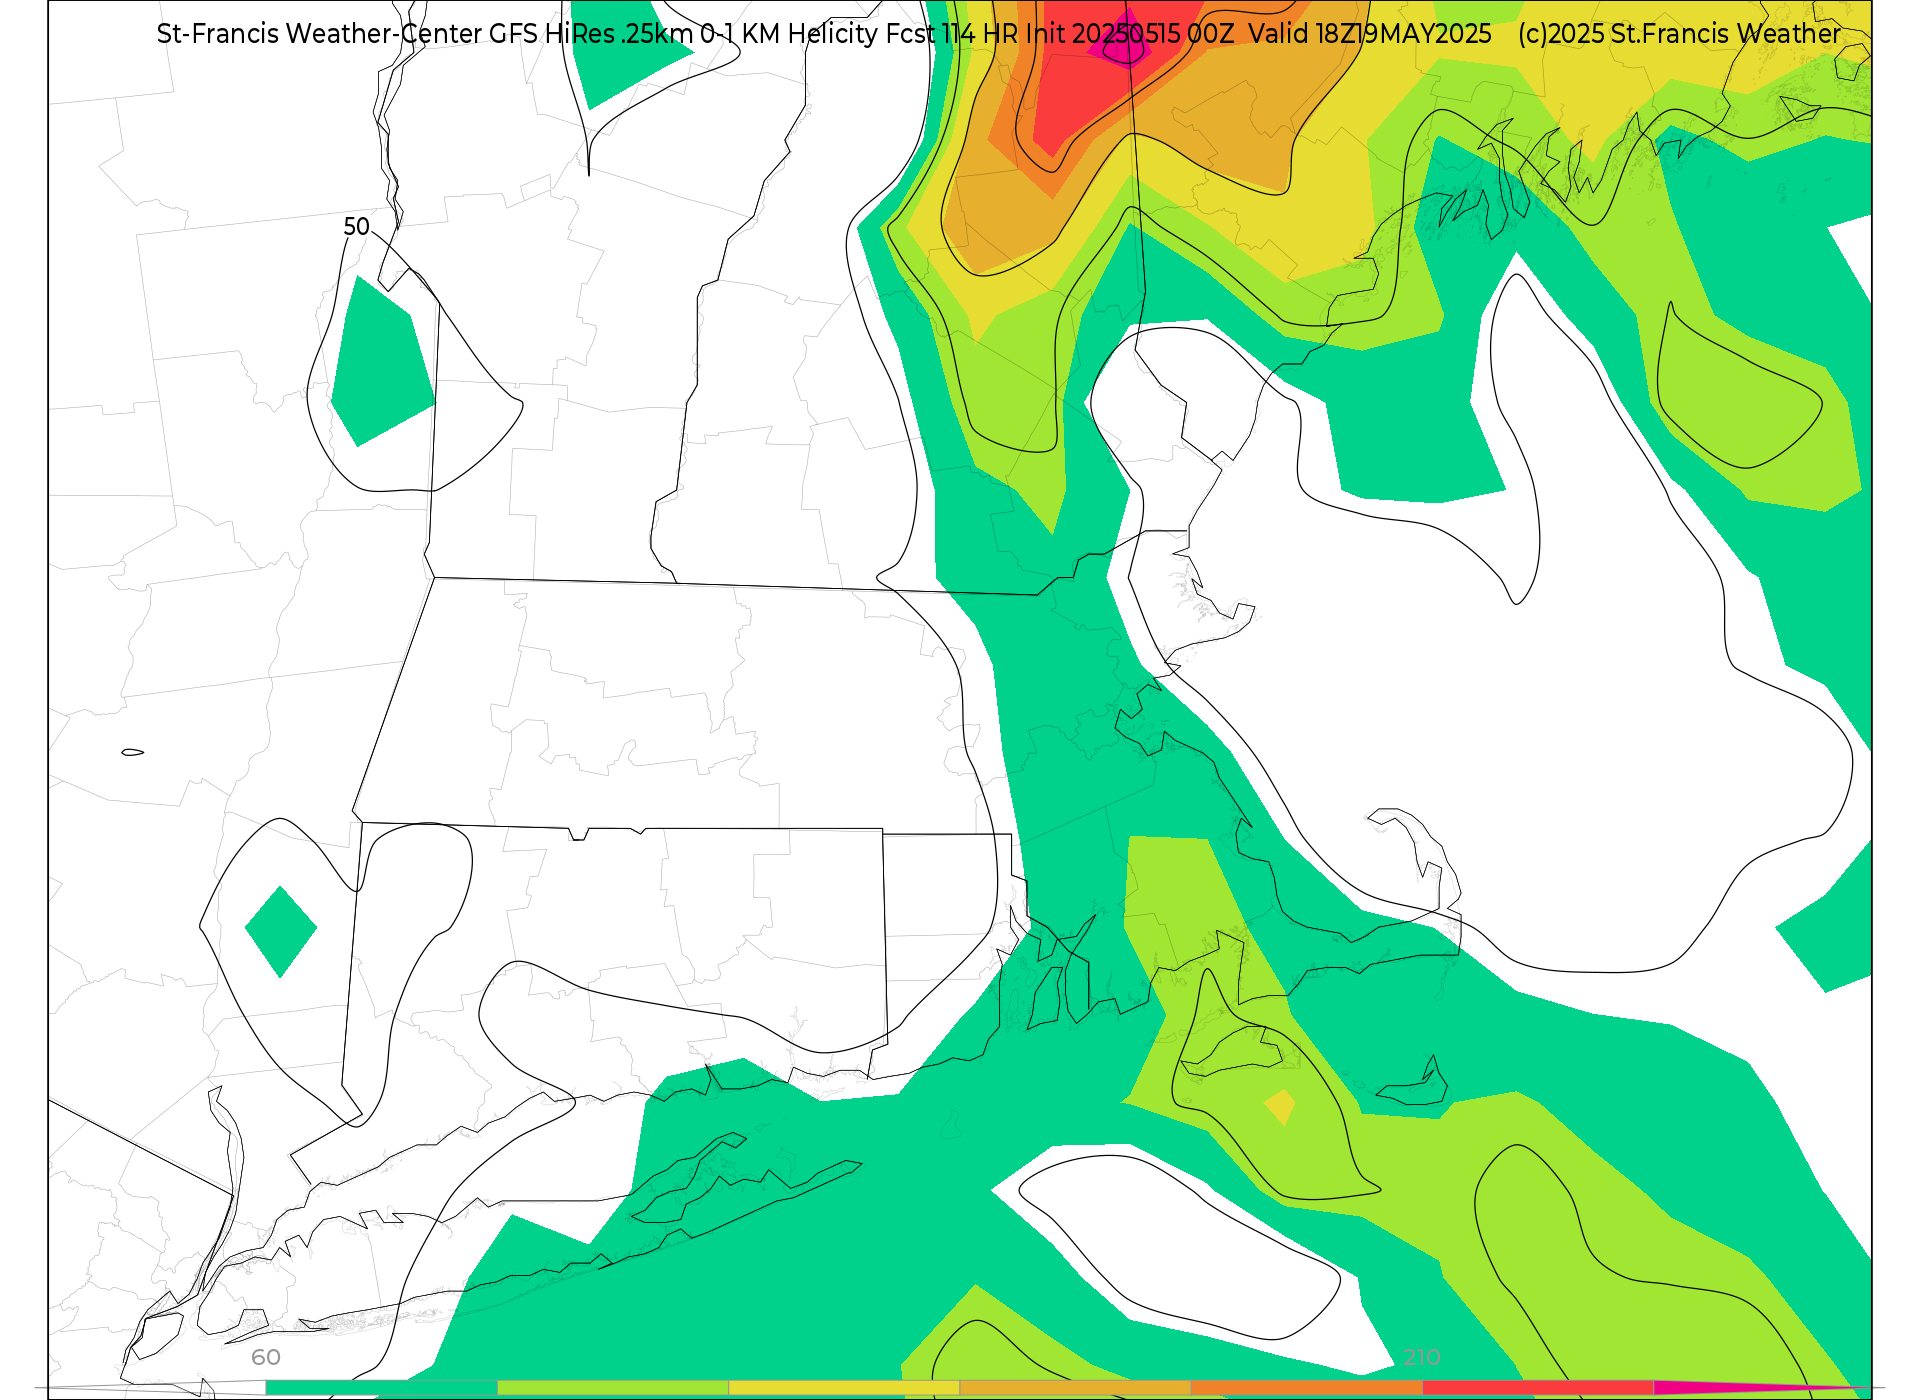Click the "210" color bar label
The width and height of the screenshot is (1920, 1400).
pos(1422,1357)
